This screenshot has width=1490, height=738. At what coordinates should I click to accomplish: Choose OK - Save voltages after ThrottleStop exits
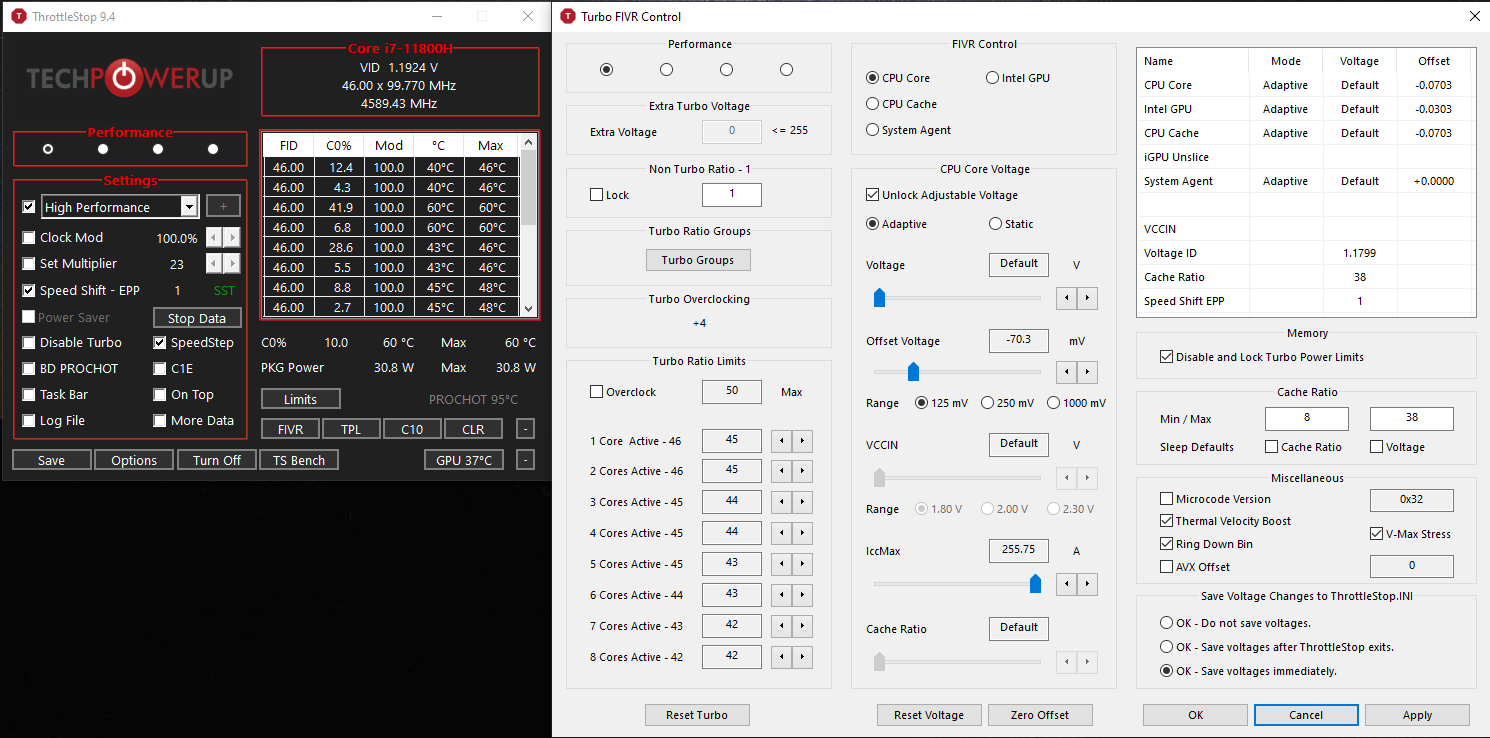pos(1166,647)
